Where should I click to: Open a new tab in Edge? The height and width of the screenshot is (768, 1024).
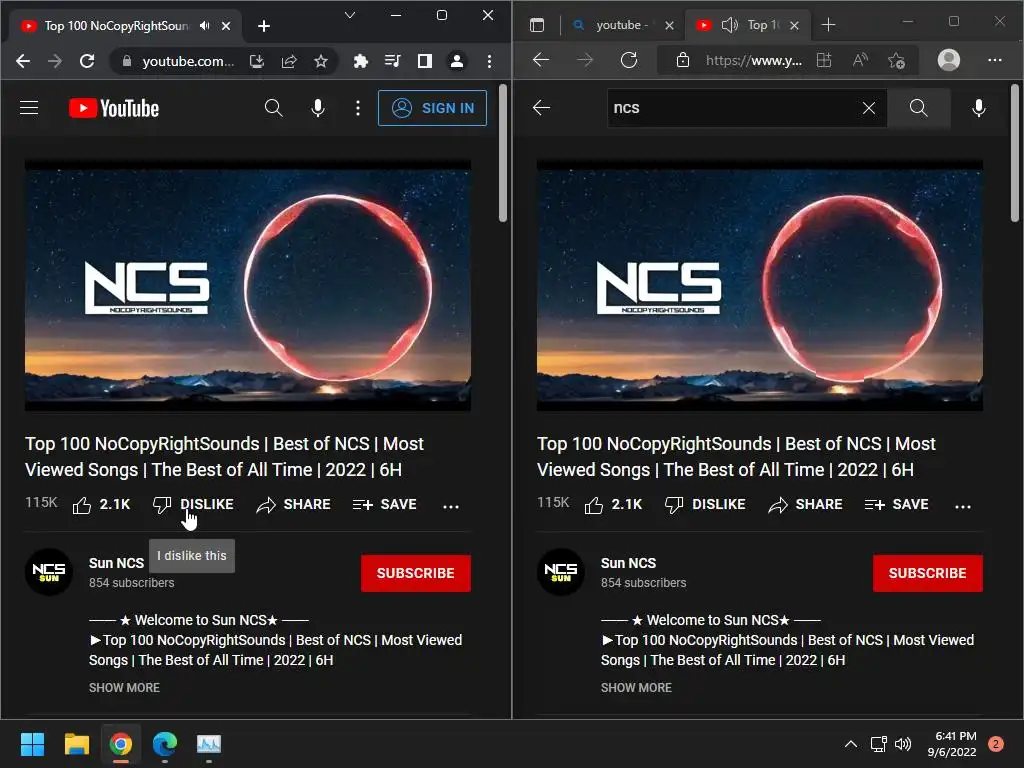coord(828,25)
